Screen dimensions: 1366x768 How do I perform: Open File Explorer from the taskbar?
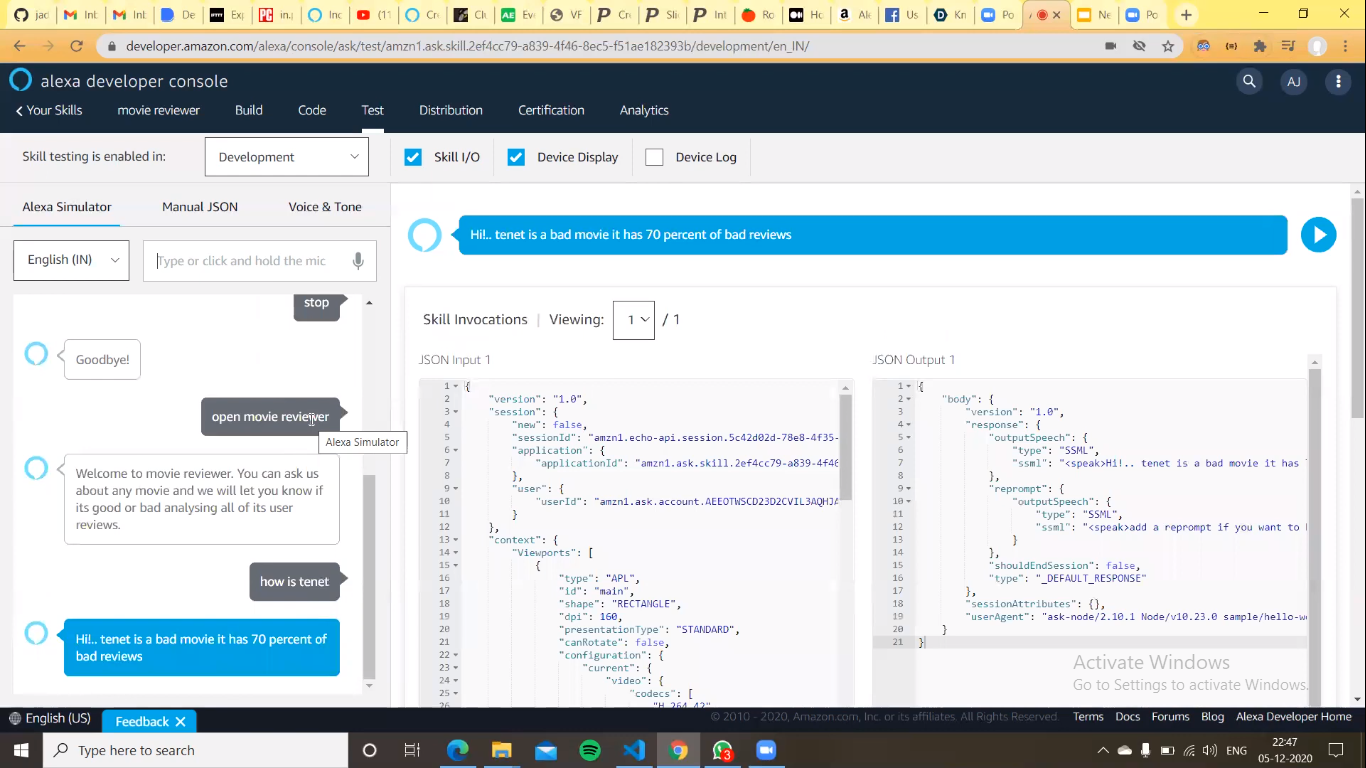501,750
